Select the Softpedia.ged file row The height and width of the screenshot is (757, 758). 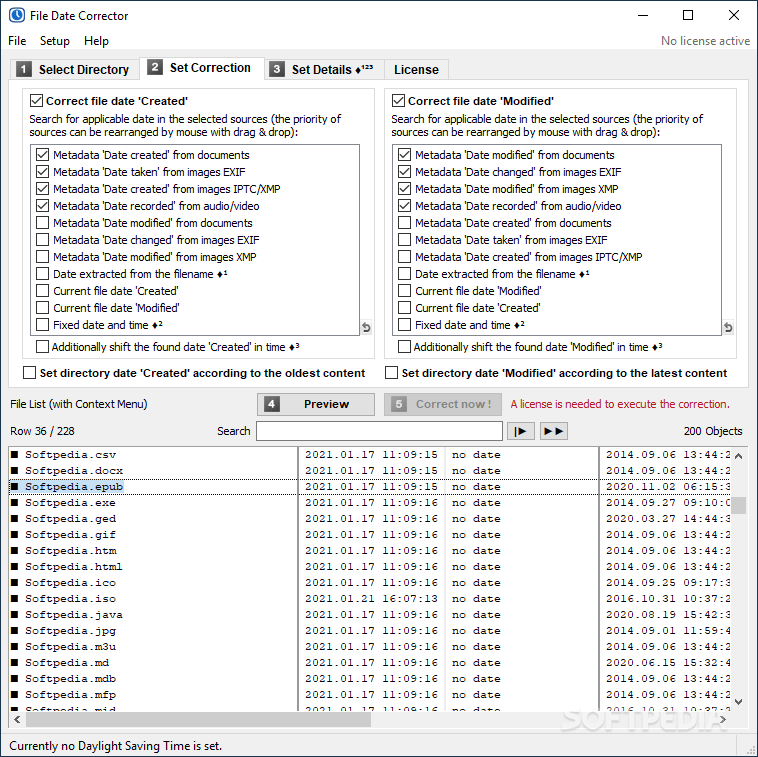370,518
